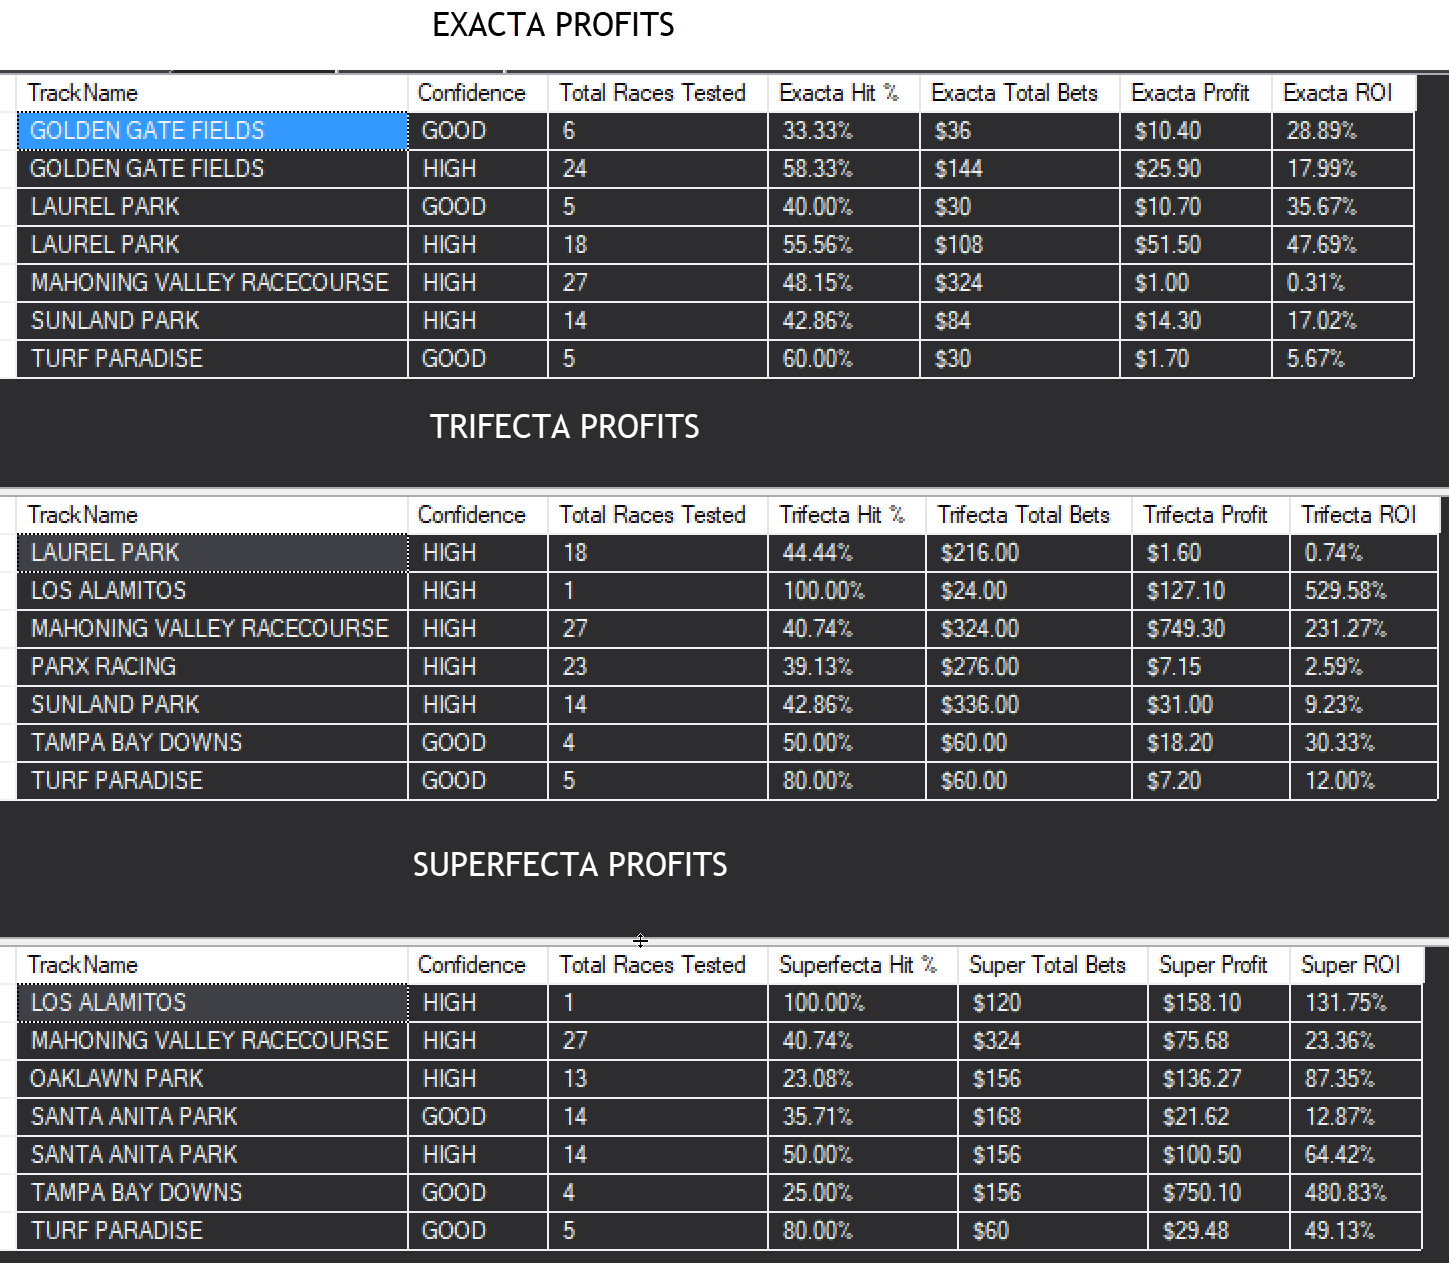Click Total Races Tested header in Trifecta table
The image size is (1449, 1263).
pos(657,515)
